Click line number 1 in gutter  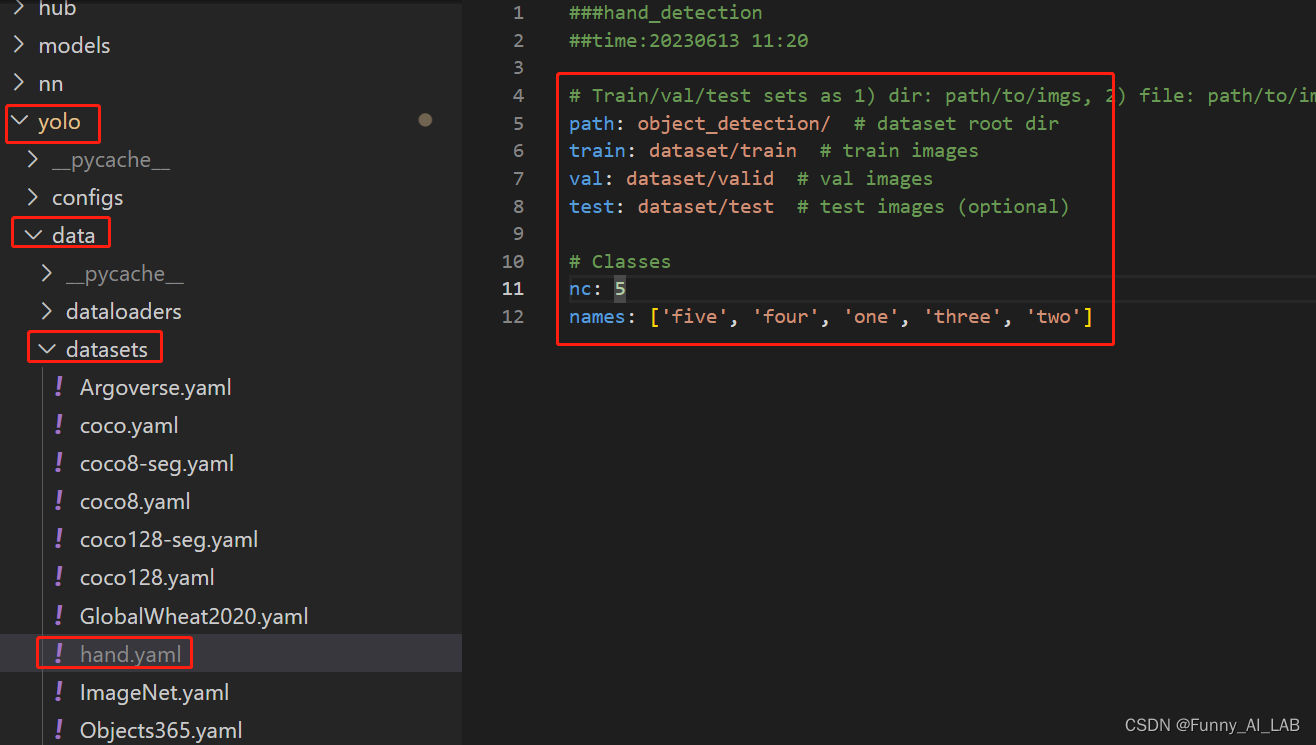pyautogui.click(x=517, y=13)
